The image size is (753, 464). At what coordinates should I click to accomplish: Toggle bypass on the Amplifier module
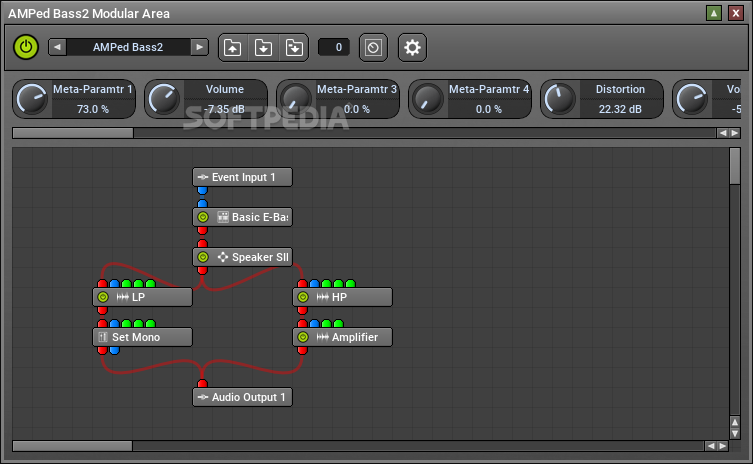(303, 337)
